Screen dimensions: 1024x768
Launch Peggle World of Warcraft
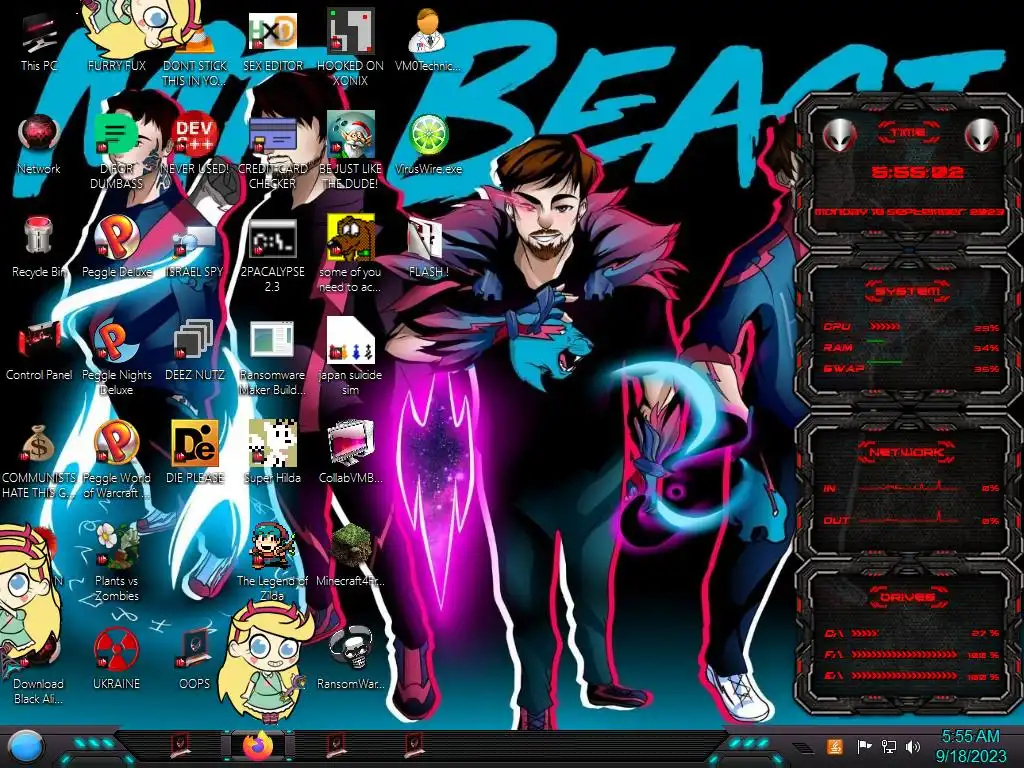116,445
